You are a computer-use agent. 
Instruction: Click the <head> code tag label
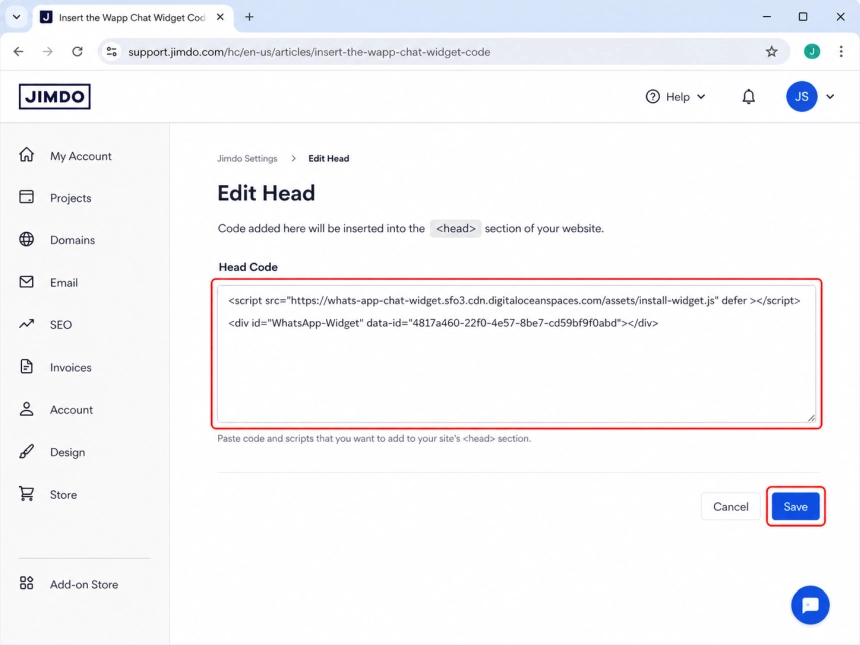tap(456, 228)
